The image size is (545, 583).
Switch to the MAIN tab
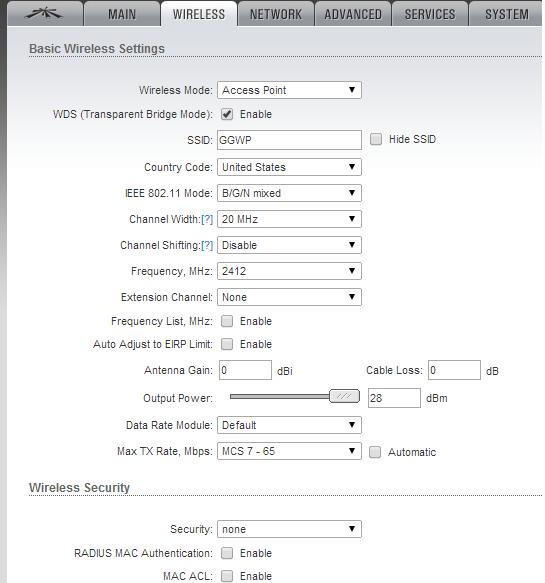pos(122,14)
